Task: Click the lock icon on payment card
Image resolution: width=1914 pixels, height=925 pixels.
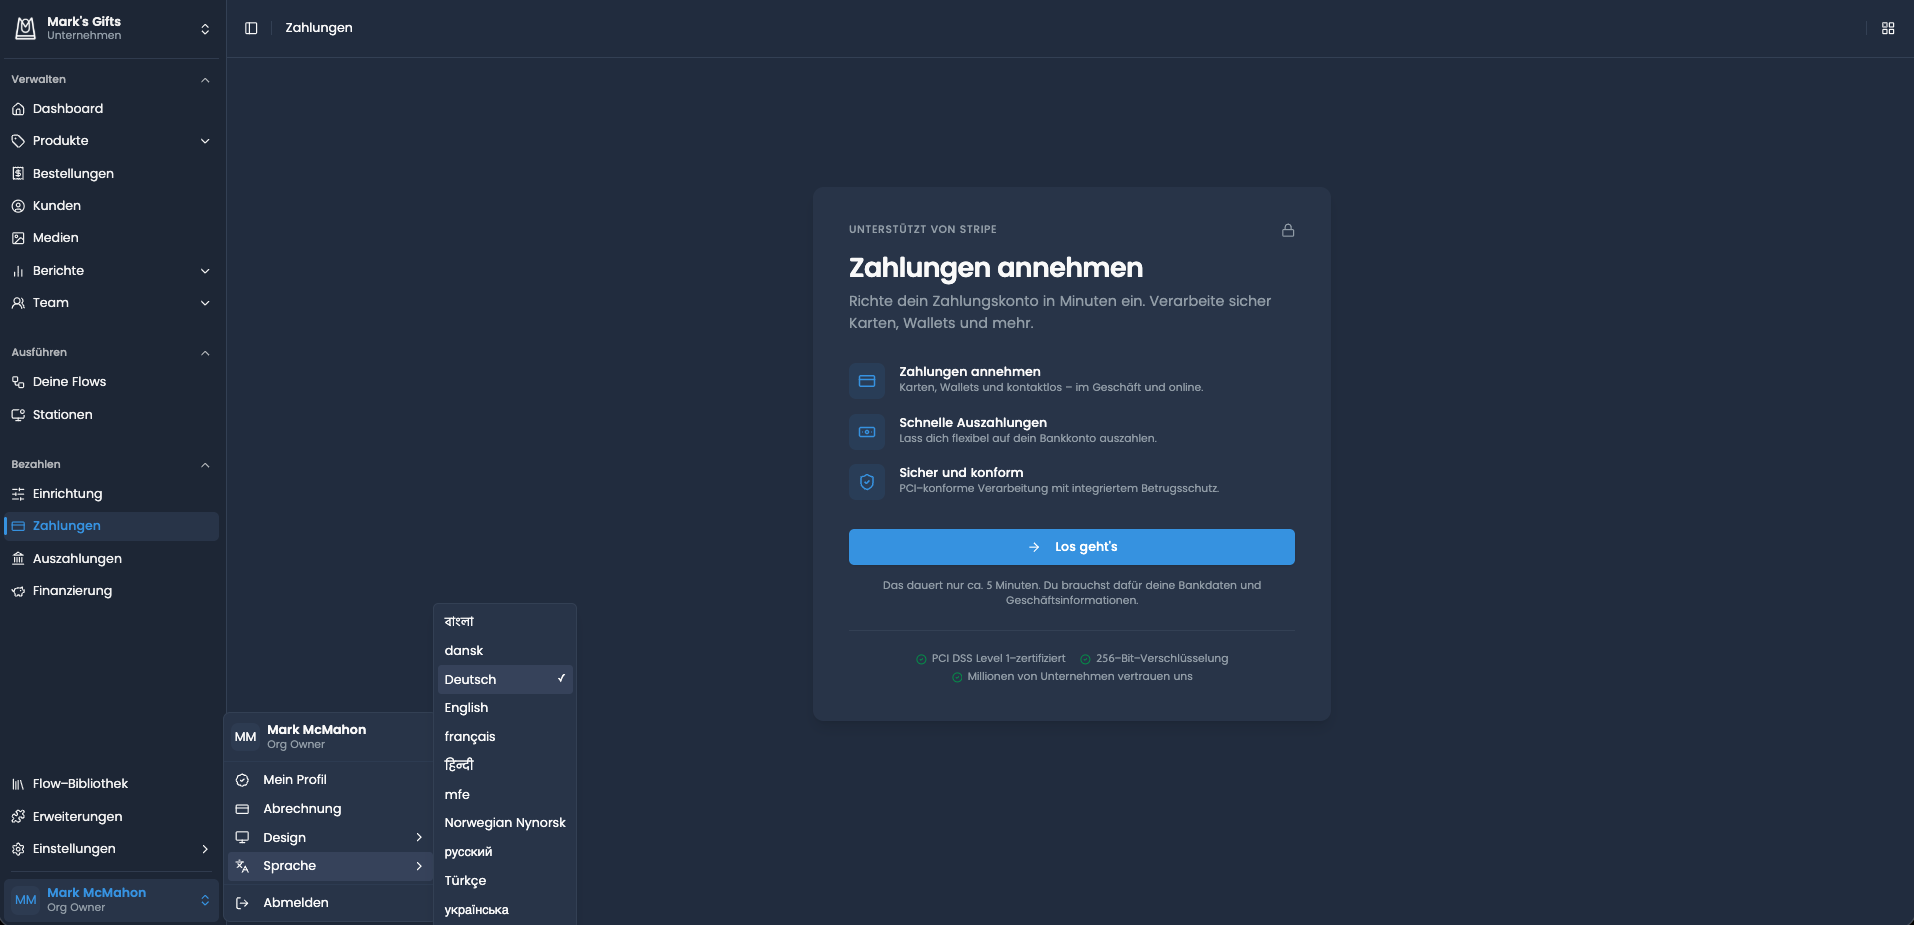Action: pos(1288,230)
